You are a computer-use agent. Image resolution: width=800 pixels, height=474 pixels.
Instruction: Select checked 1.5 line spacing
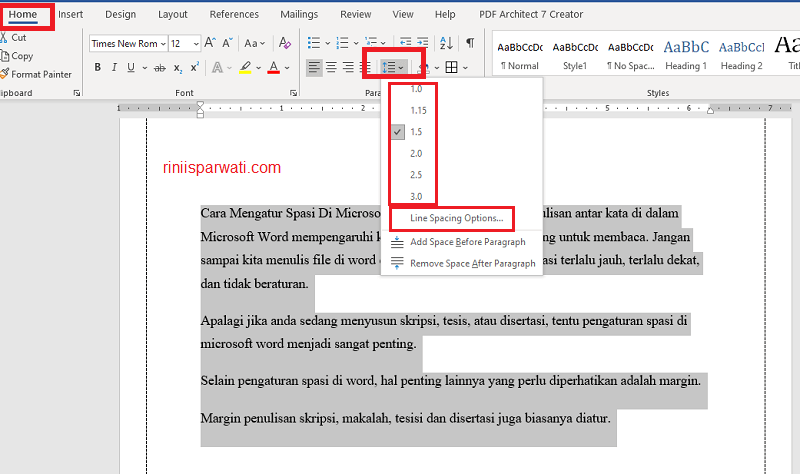tap(462, 132)
